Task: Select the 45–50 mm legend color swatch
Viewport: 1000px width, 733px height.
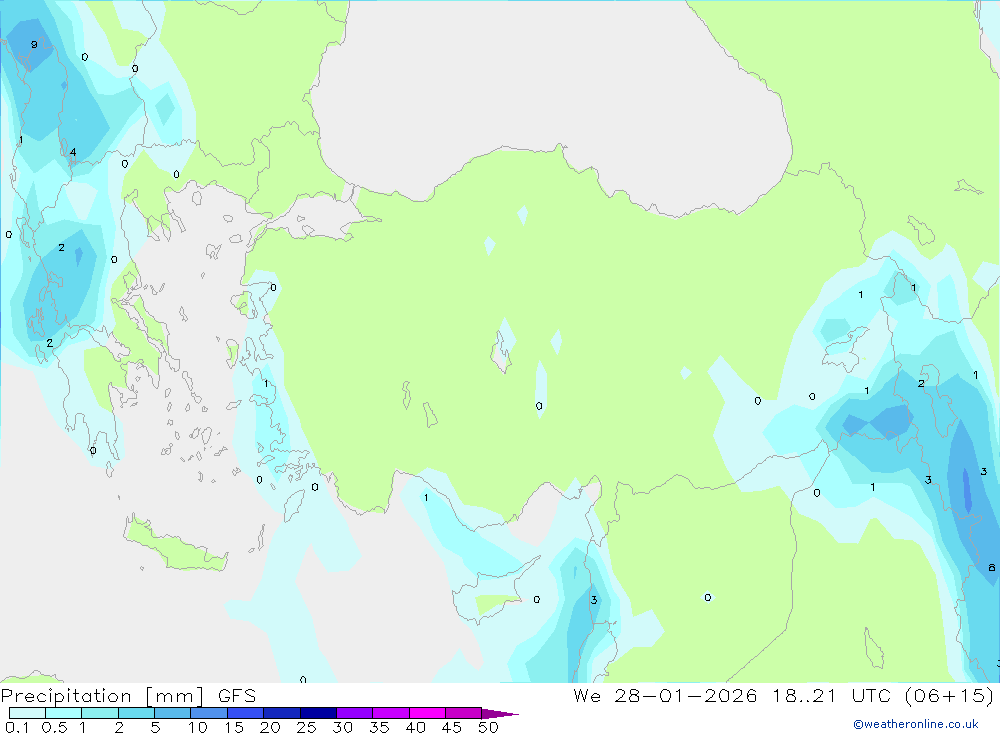Action: click(x=463, y=713)
